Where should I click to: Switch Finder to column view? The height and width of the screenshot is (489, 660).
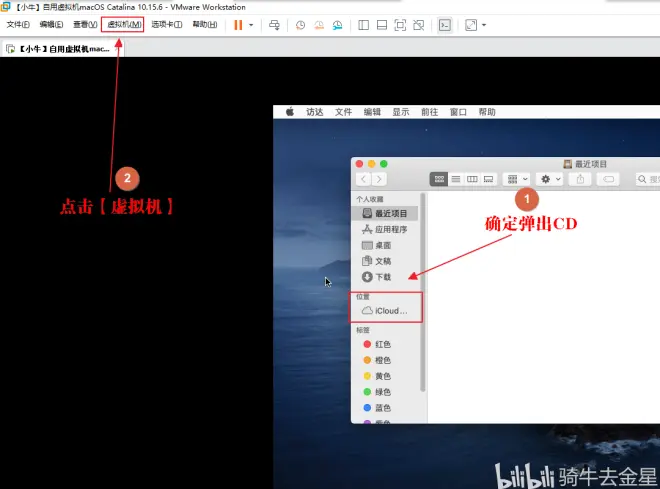472,179
